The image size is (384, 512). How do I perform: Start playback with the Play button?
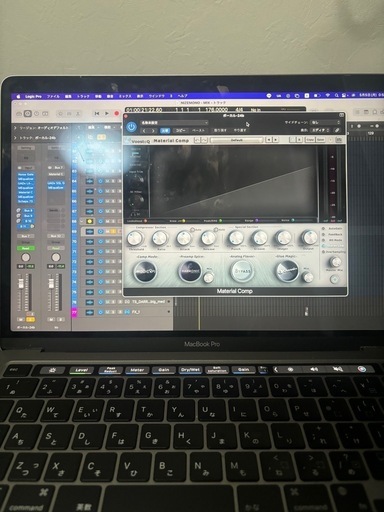coord(107,114)
